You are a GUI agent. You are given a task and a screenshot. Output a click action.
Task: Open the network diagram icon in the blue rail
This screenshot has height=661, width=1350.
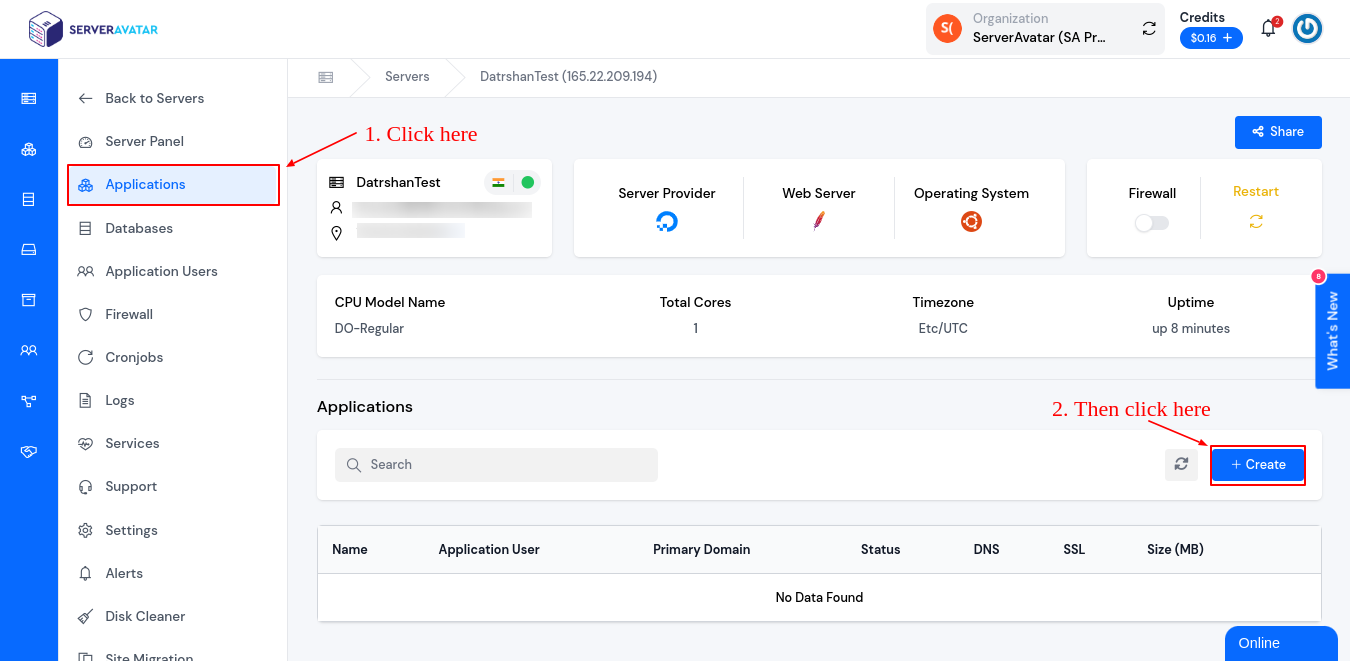[x=29, y=401]
